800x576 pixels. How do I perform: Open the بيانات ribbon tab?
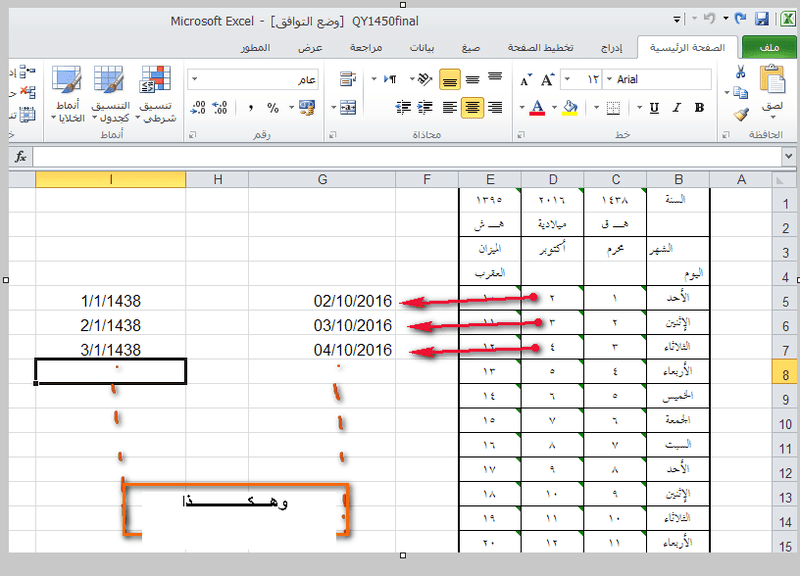(x=420, y=47)
